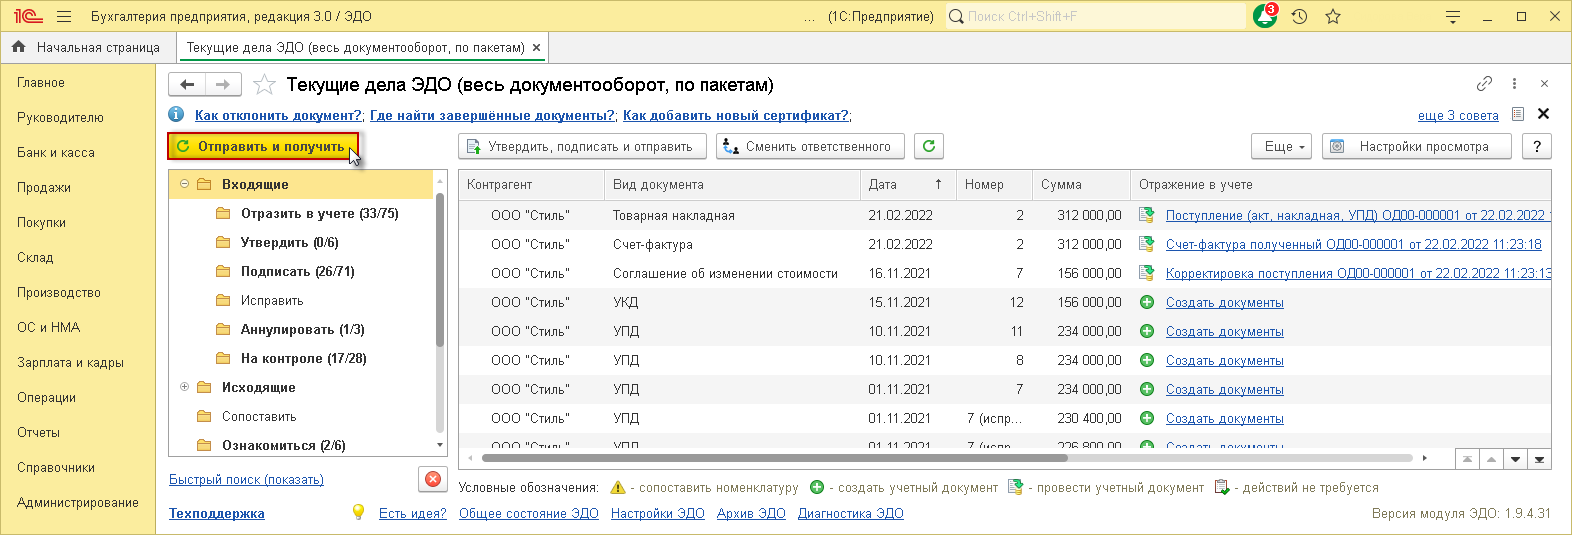Click the notifications bell icon
Viewport: 1572px width, 535px height.
[x=1264, y=17]
